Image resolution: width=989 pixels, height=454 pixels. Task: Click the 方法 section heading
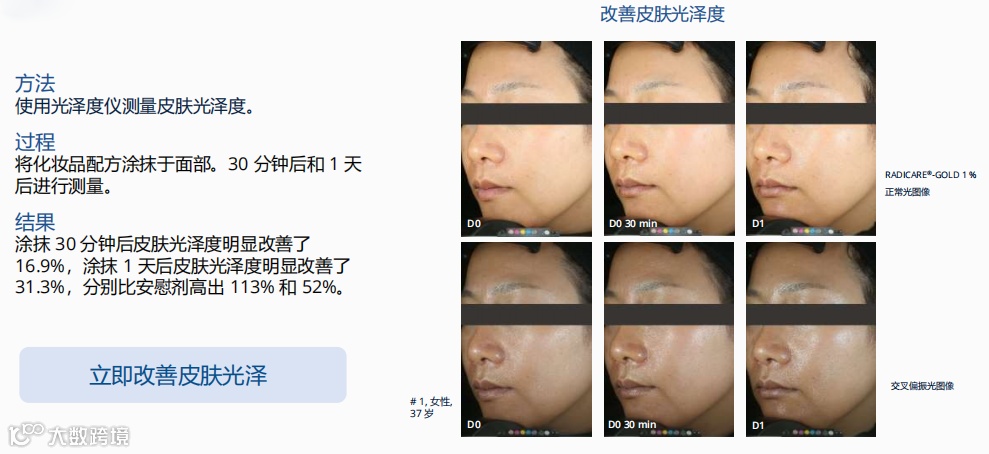35,83
